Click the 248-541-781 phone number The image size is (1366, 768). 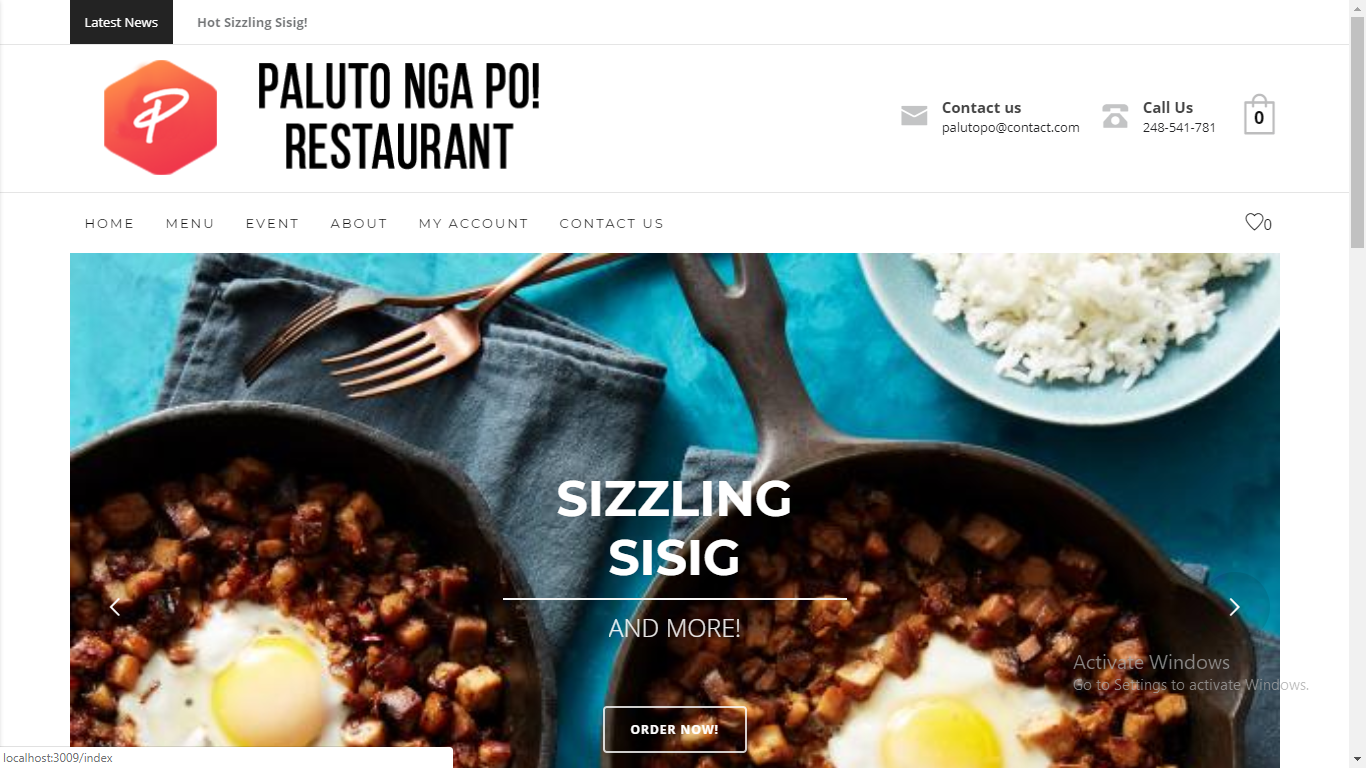point(1179,127)
